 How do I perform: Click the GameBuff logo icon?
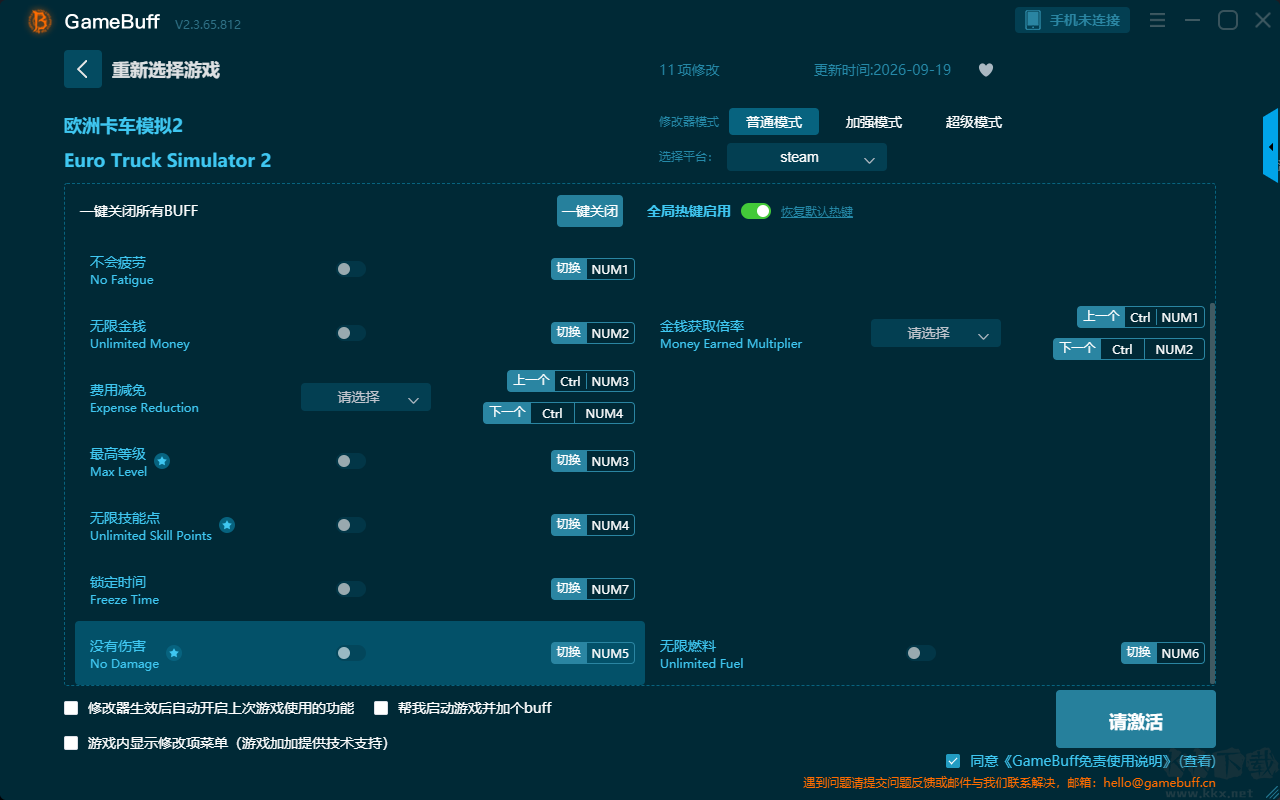[x=39, y=21]
